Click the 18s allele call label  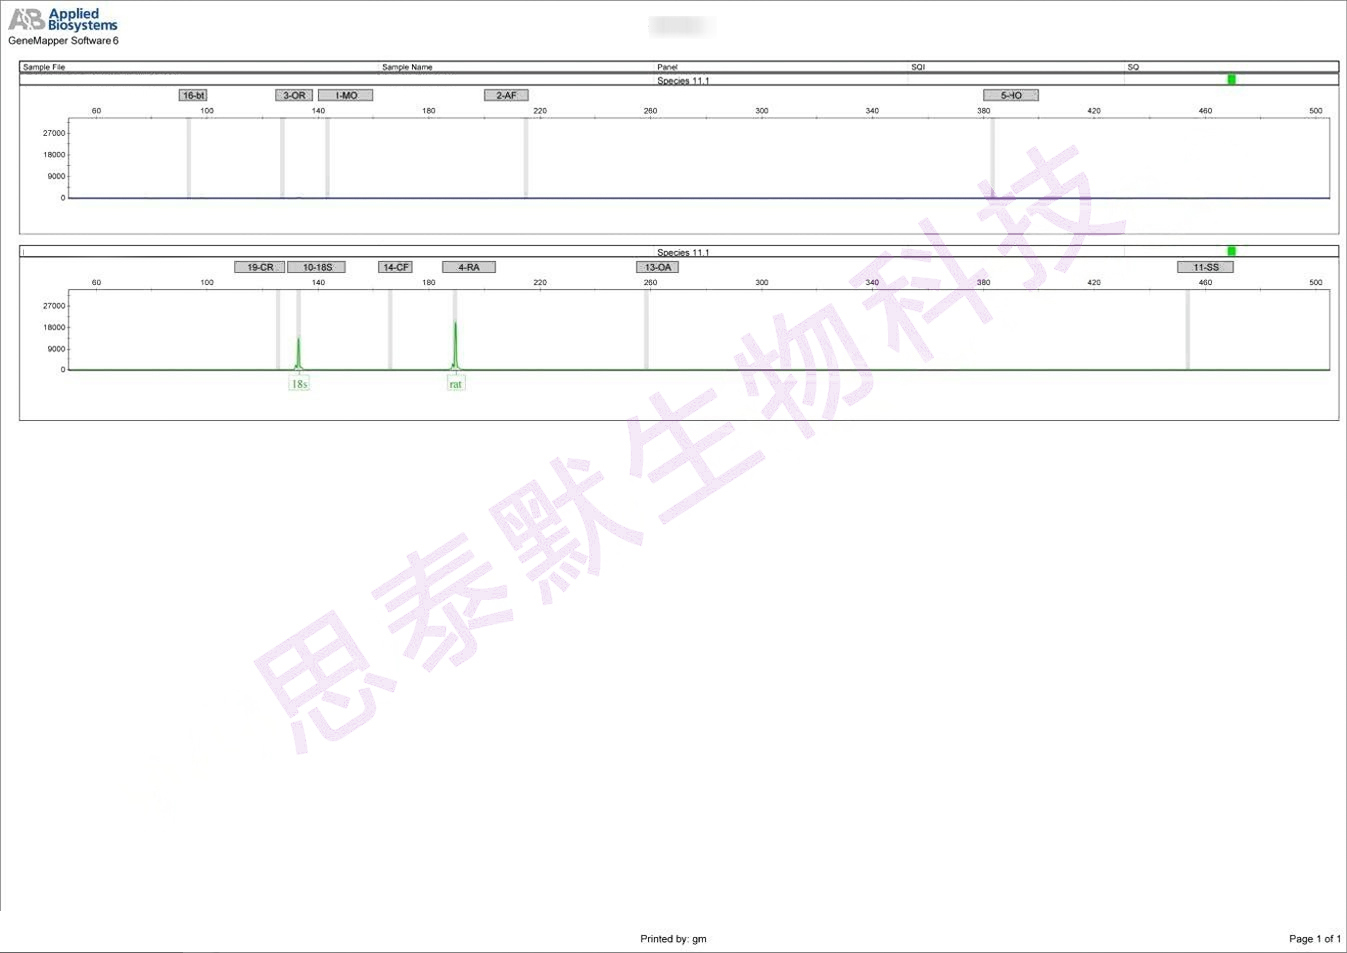[299, 383]
